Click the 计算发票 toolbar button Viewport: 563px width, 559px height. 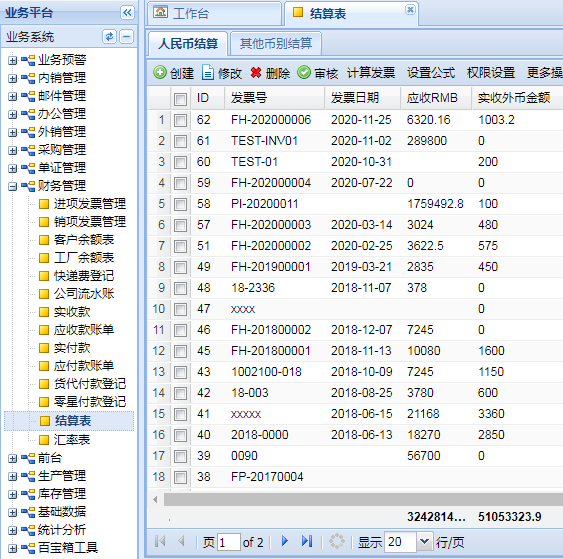[x=371, y=73]
